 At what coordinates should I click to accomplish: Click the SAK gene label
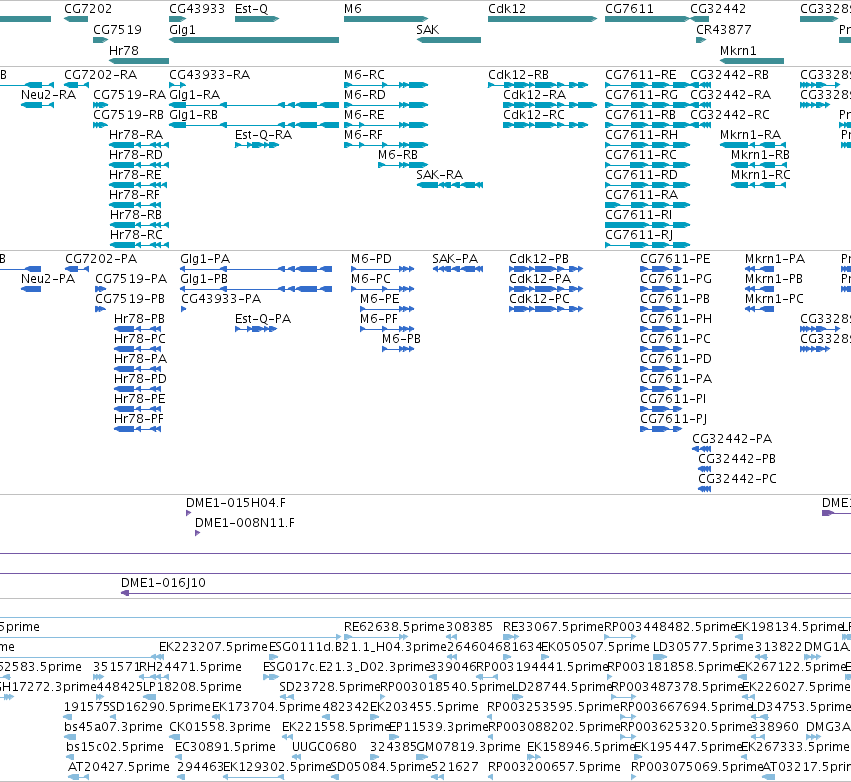click(x=427, y=30)
